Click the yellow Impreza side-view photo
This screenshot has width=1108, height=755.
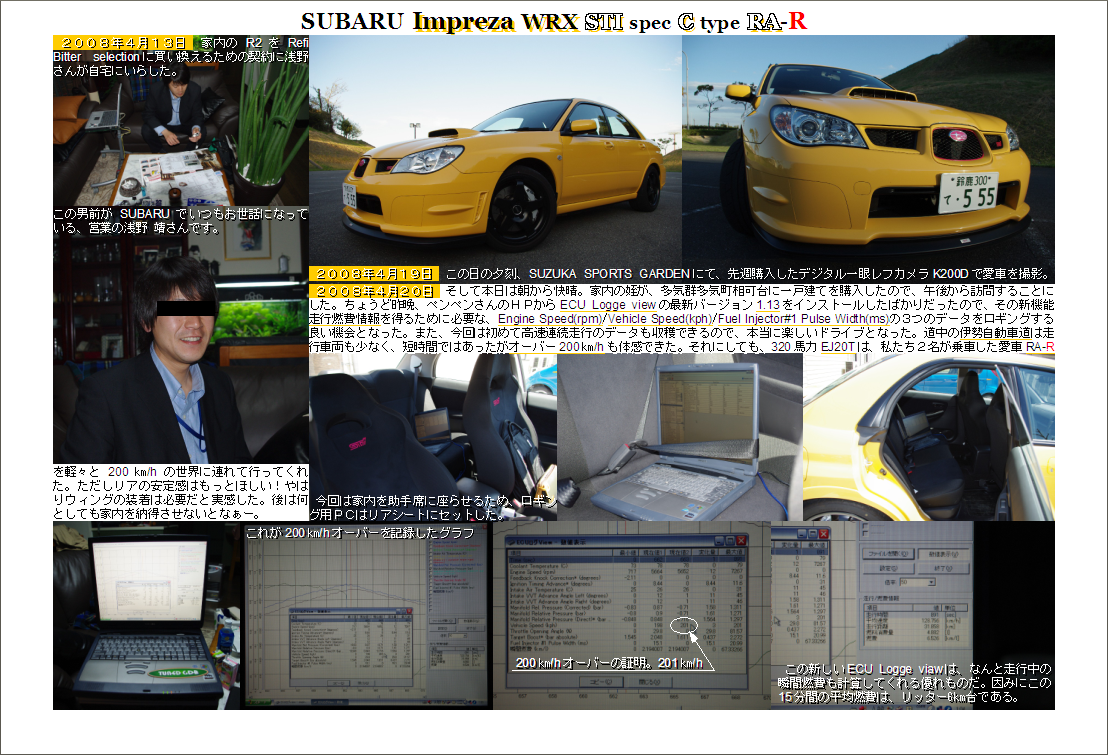(x=495, y=150)
